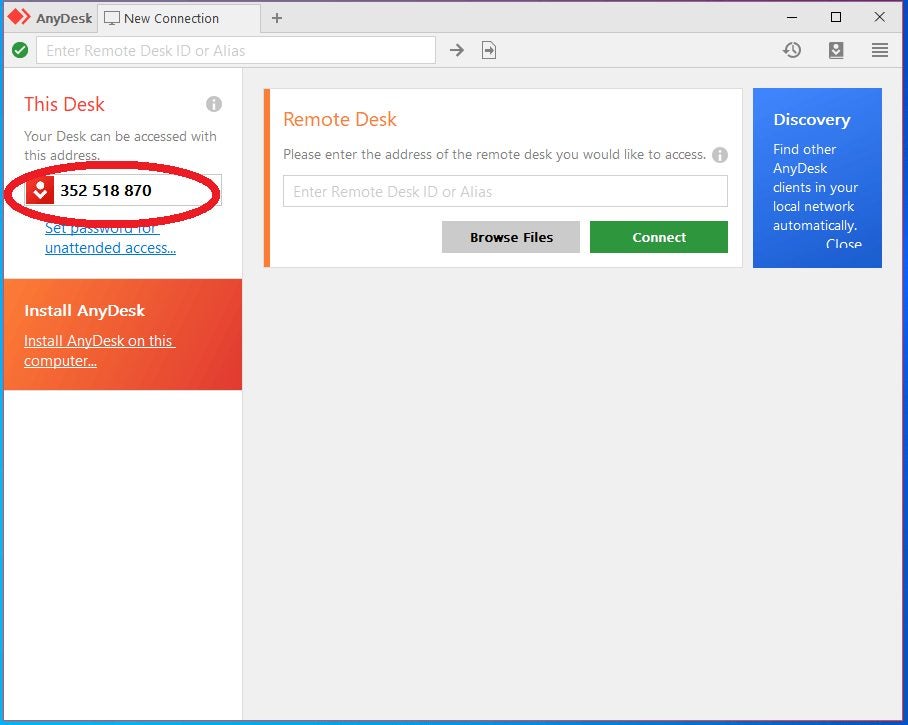Image resolution: width=908 pixels, height=725 pixels.
Task: Click the green connection status checkmark icon
Action: [20, 50]
